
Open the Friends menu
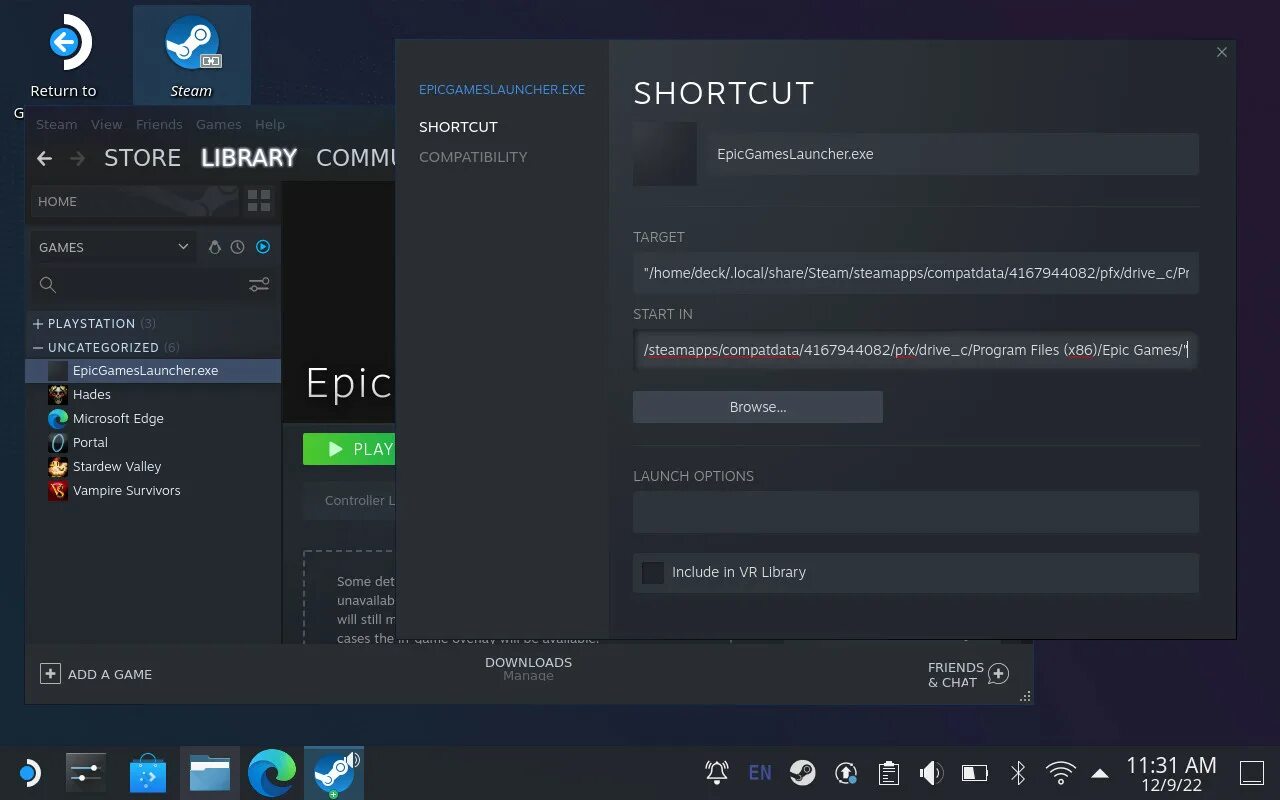pos(159,124)
